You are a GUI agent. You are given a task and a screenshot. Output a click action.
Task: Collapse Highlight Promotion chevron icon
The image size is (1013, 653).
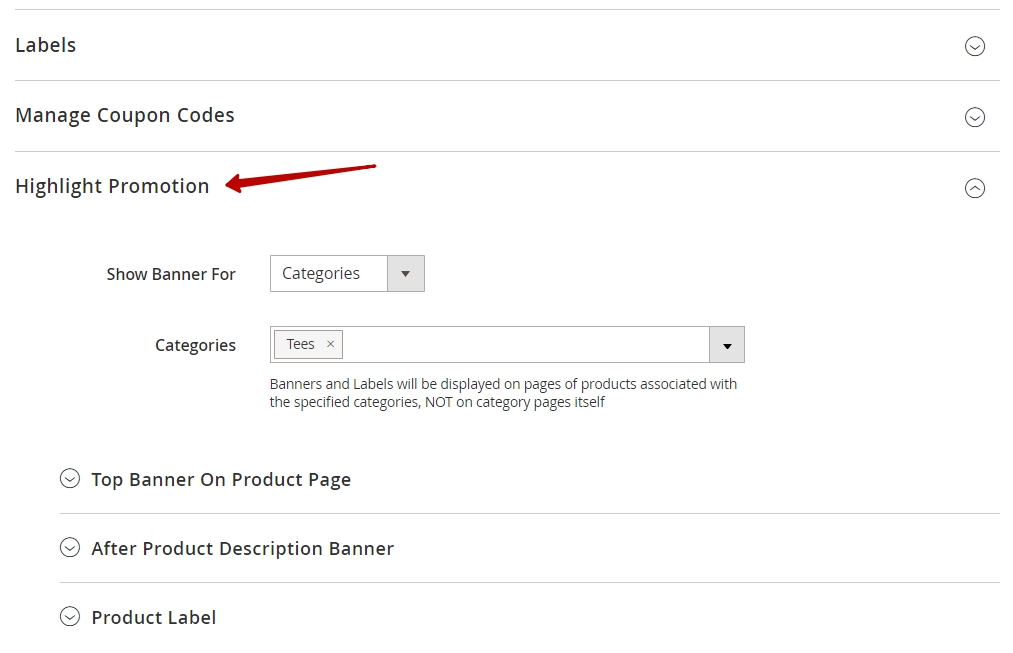pyautogui.click(x=974, y=188)
